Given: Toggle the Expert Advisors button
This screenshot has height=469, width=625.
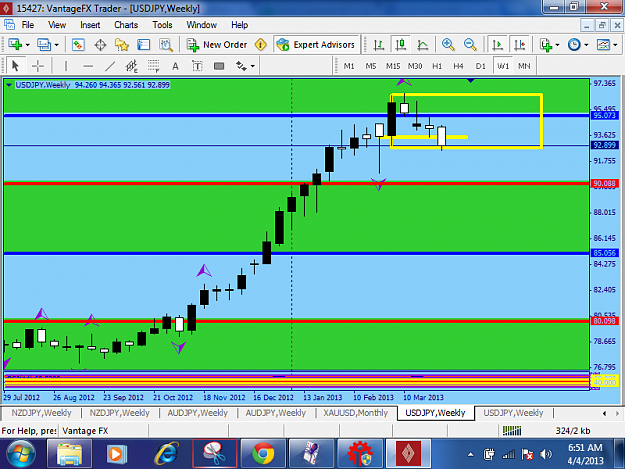Looking at the screenshot, I should [316, 45].
